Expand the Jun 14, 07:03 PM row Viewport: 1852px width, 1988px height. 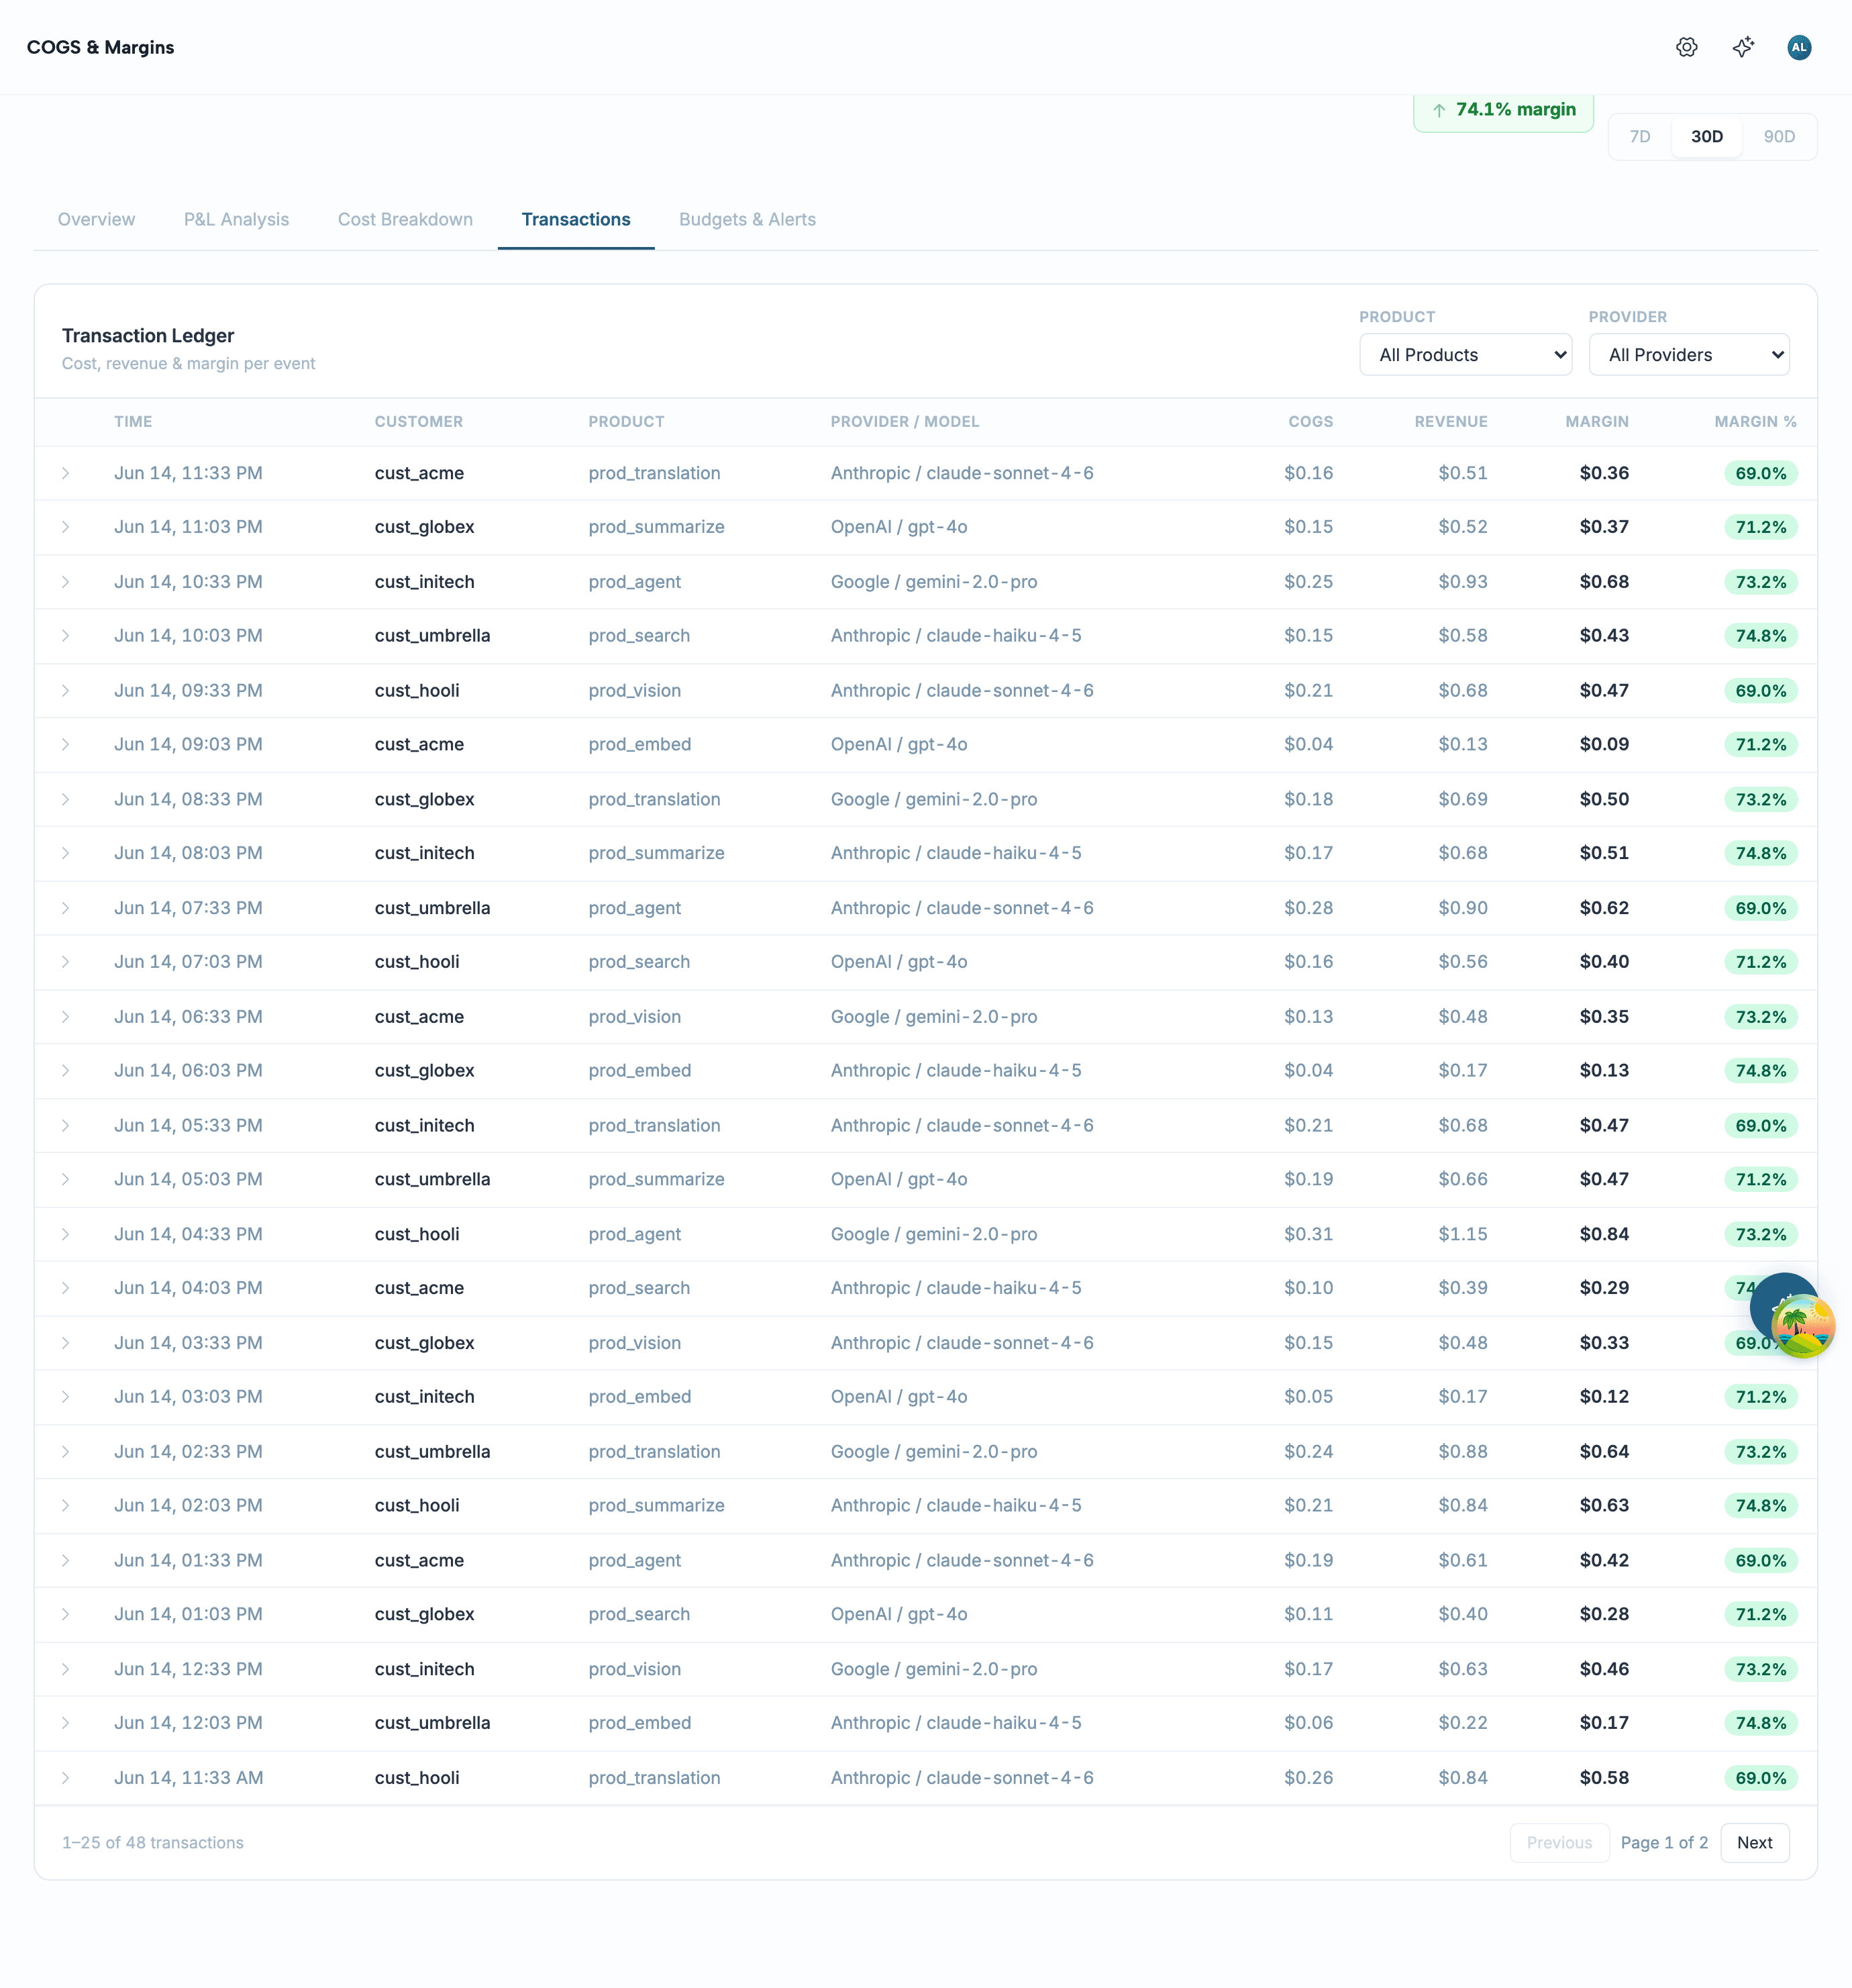66,962
